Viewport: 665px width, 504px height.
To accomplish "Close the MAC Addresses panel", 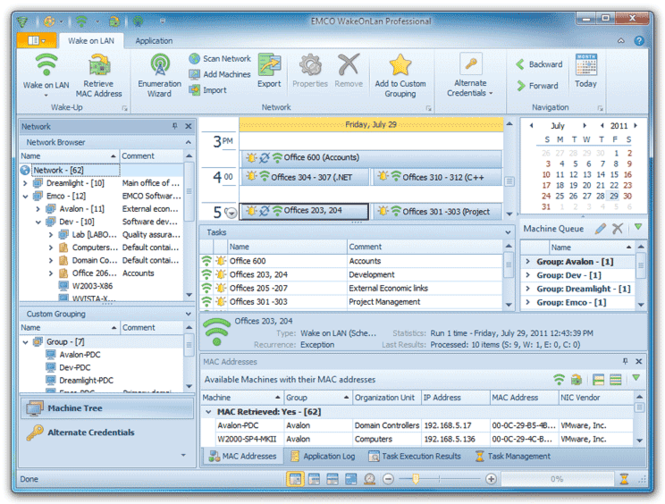I will pyautogui.click(x=639, y=361).
